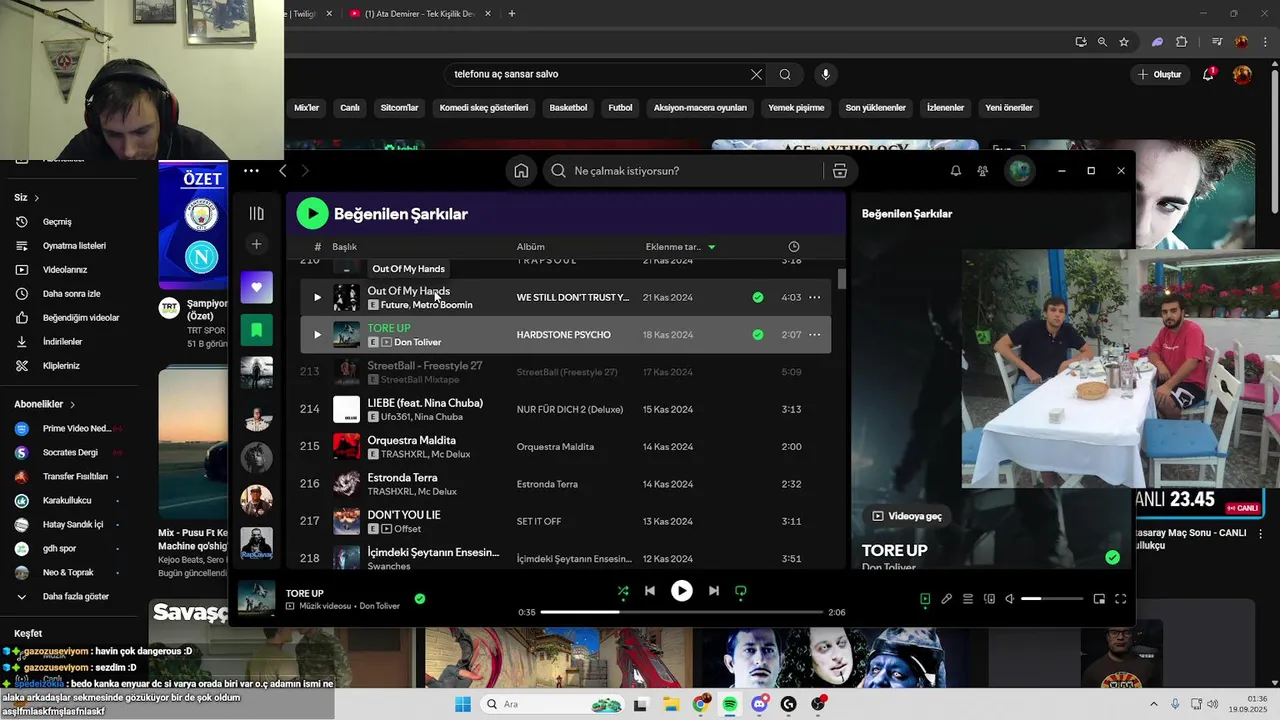Open Spotify friend activity icon

point(983,171)
